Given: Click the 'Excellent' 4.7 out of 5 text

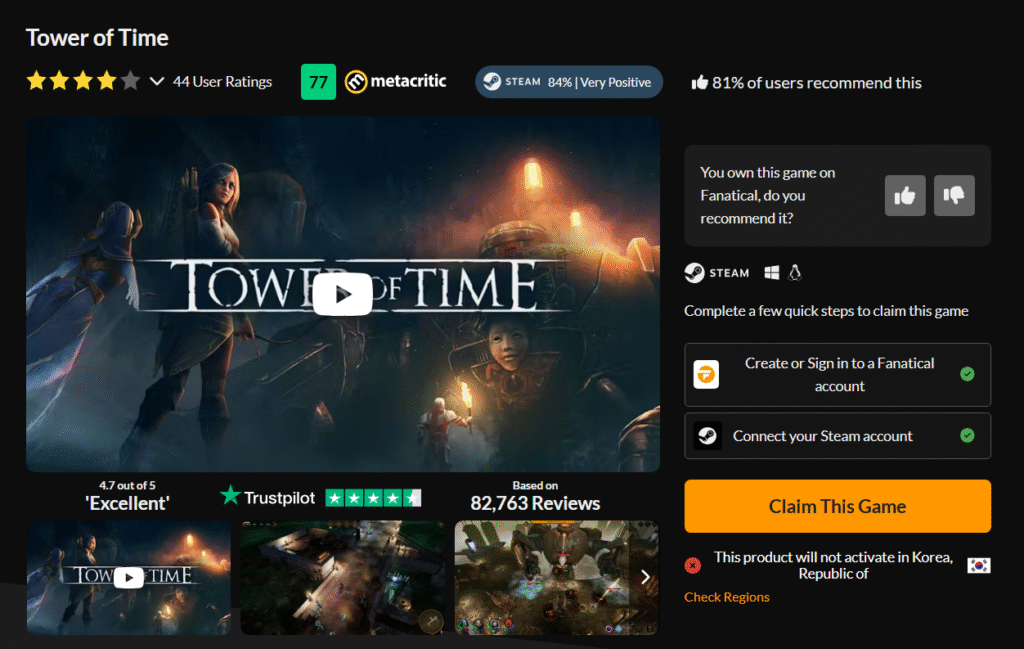Looking at the screenshot, I should [x=127, y=497].
